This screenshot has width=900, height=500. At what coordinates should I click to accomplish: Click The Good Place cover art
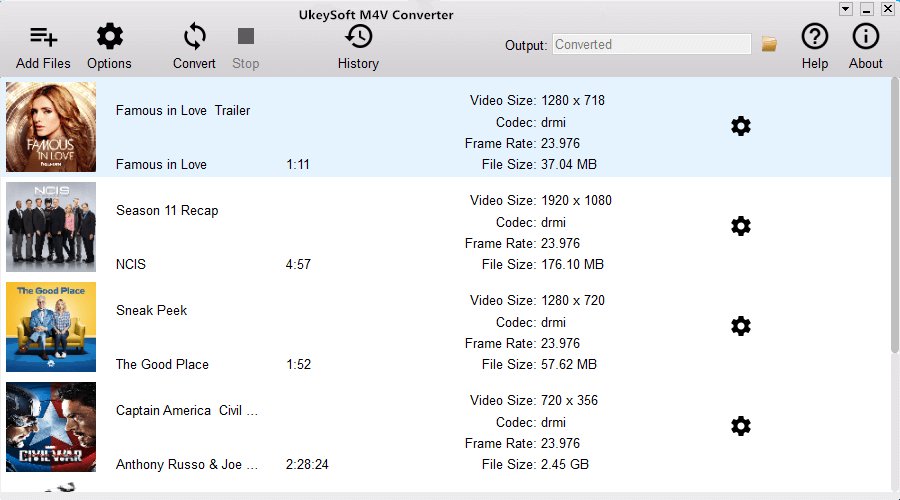point(51,327)
